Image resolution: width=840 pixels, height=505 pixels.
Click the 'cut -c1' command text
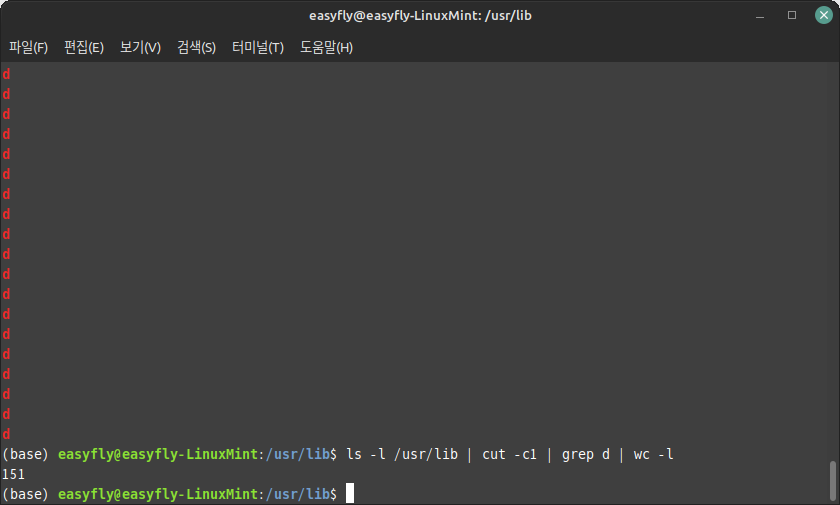[x=509, y=455]
